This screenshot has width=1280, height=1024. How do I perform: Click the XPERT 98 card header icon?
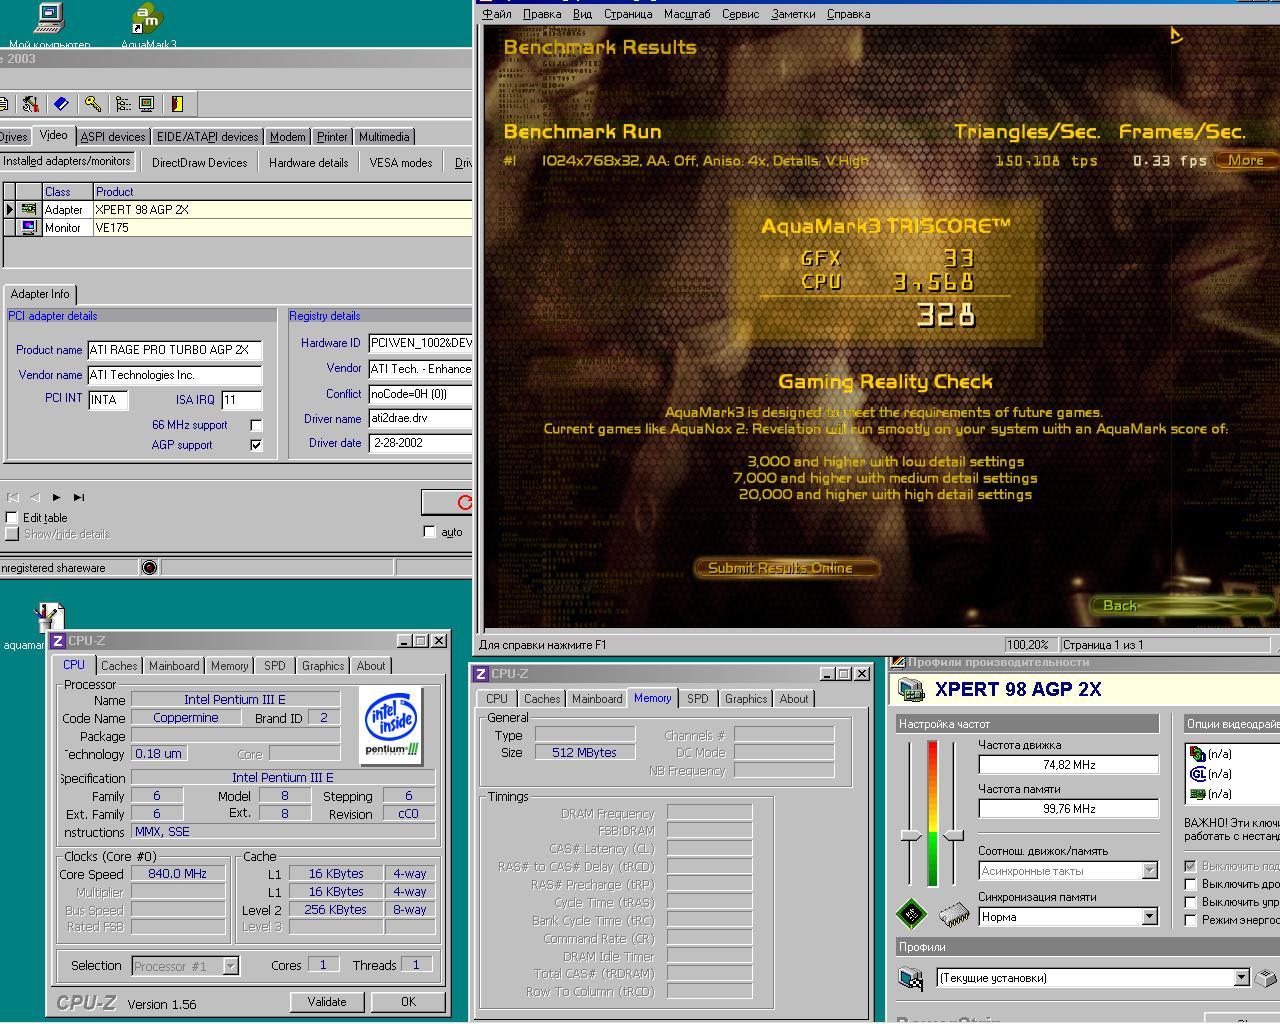pos(911,689)
